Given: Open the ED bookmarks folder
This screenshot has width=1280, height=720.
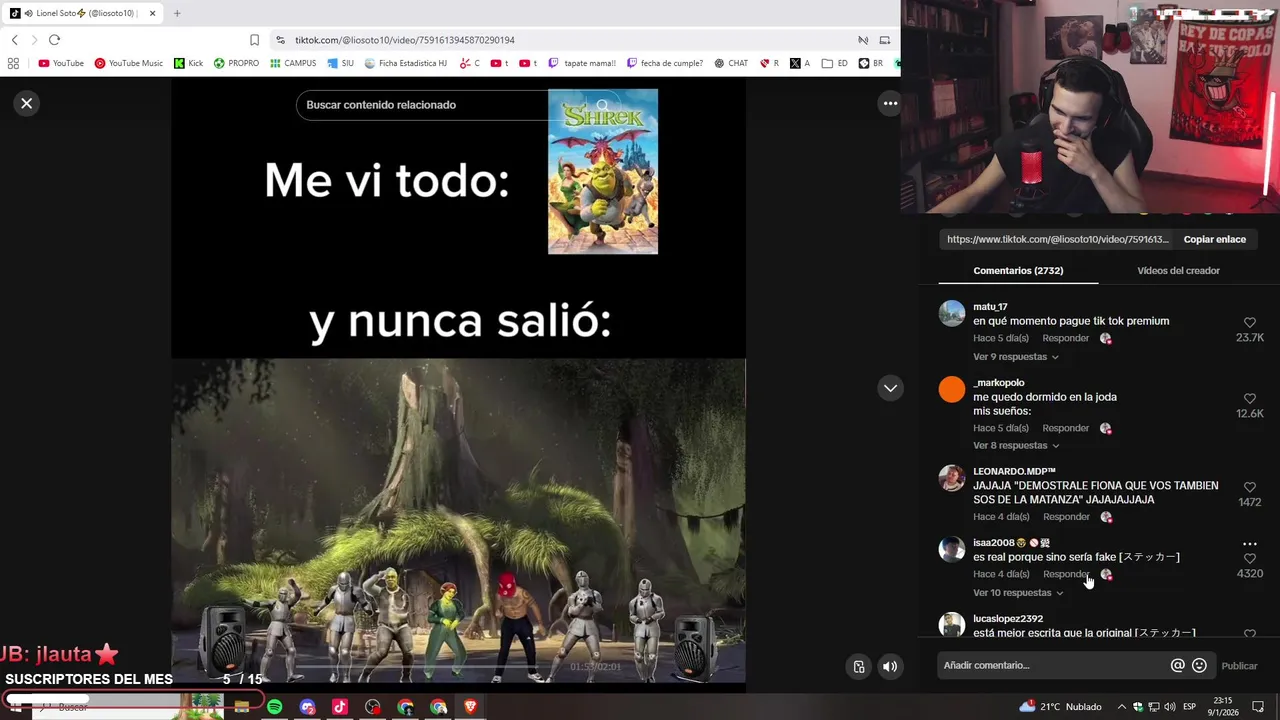Looking at the screenshot, I should pos(835,63).
